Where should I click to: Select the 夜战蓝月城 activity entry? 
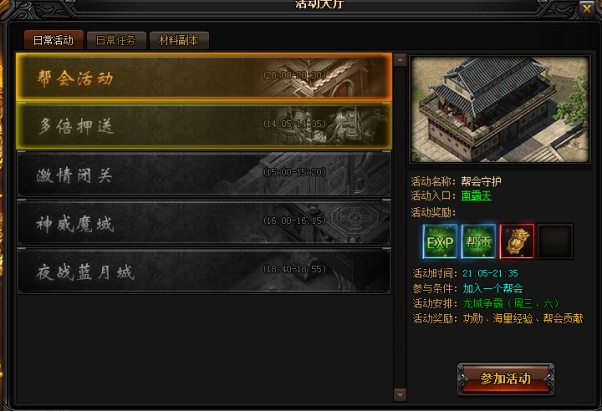coord(204,271)
